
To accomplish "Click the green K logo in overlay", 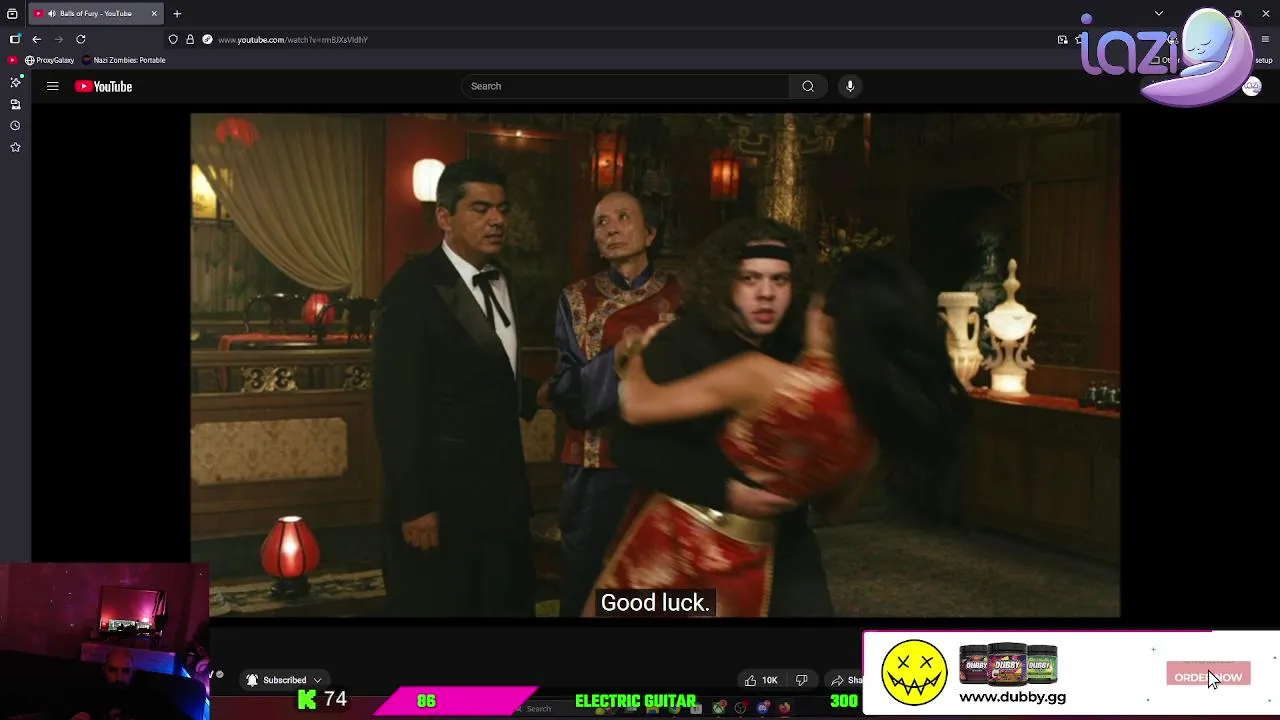I will point(307,700).
